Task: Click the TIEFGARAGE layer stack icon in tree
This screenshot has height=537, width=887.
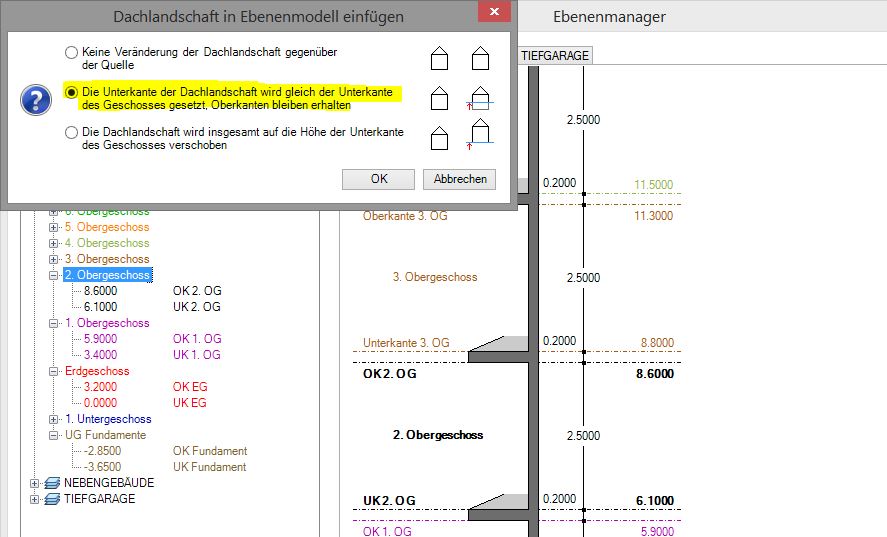Action: [x=53, y=499]
